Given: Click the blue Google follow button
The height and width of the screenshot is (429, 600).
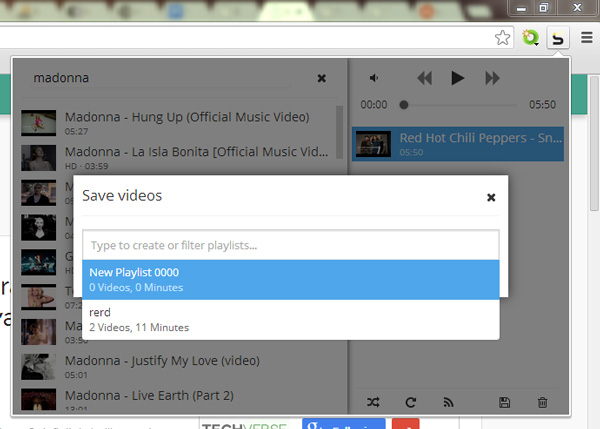Looking at the screenshot, I should point(344,424).
